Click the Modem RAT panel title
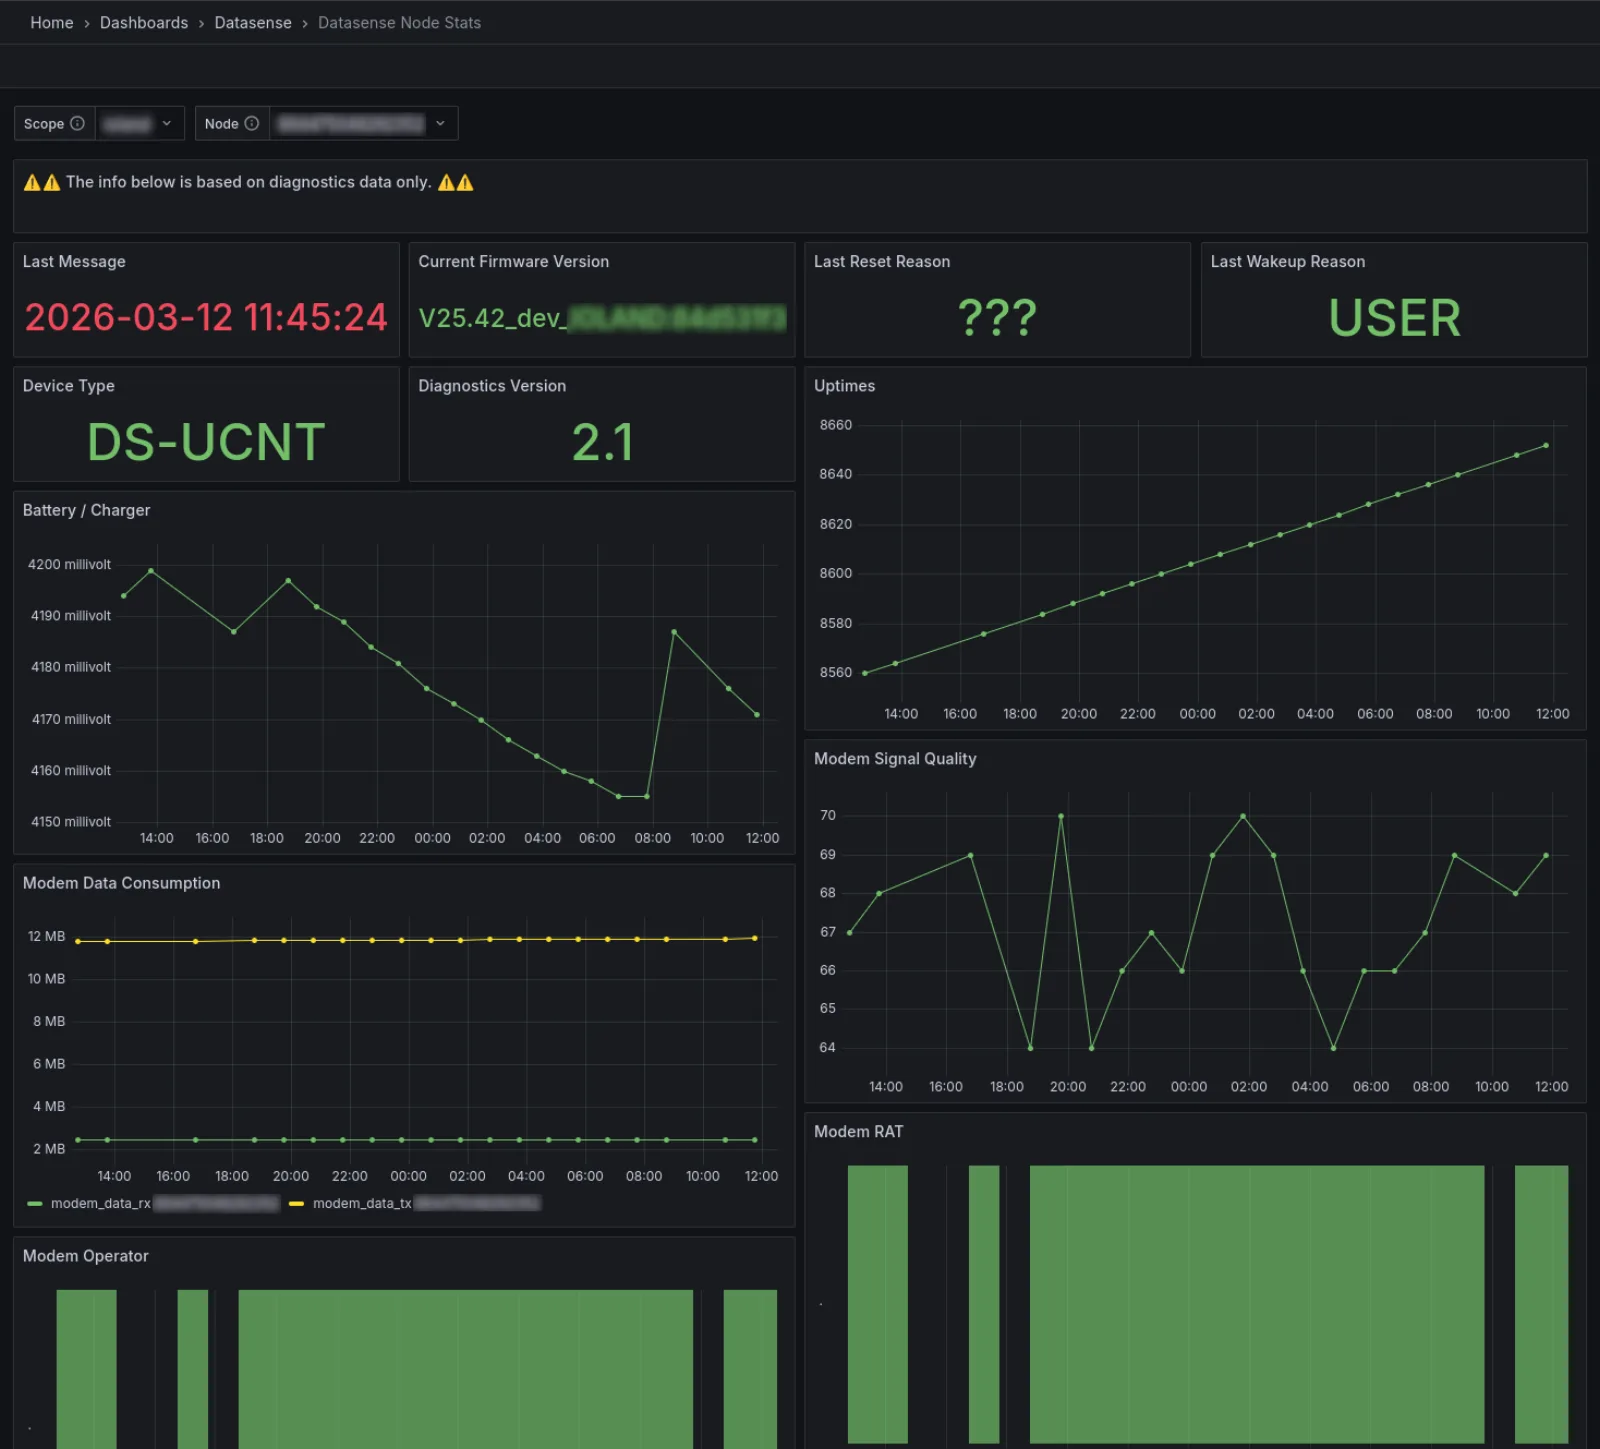This screenshot has width=1600, height=1449. (858, 1131)
